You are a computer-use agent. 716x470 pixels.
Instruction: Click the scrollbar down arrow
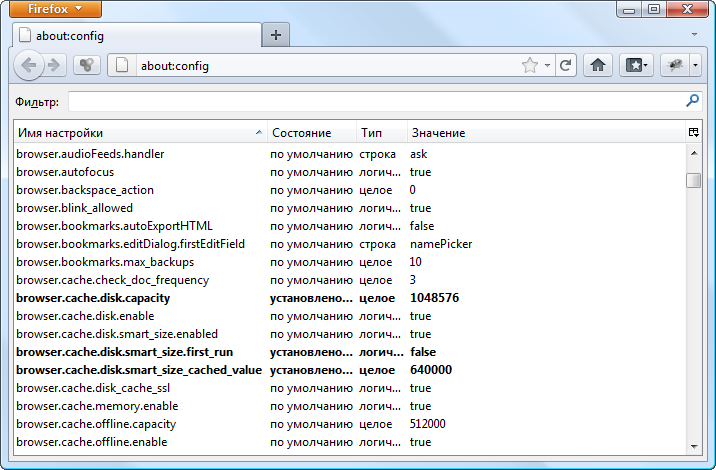click(694, 446)
